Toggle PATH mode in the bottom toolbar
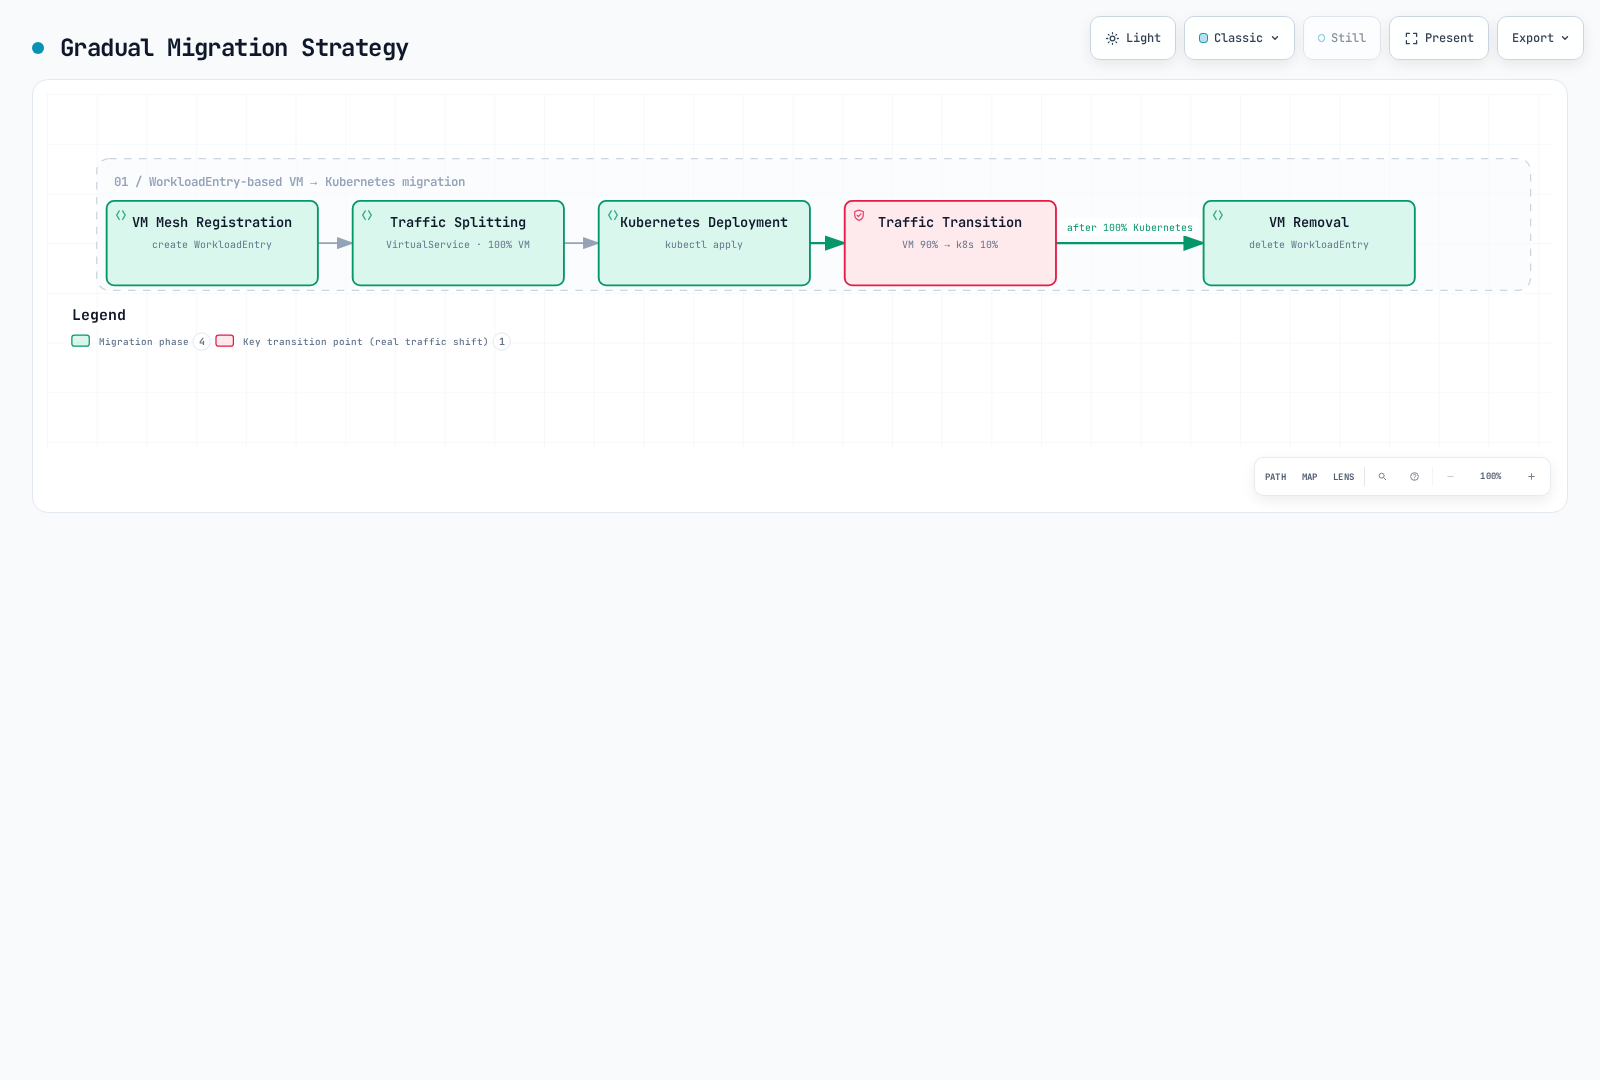 pyautogui.click(x=1276, y=477)
